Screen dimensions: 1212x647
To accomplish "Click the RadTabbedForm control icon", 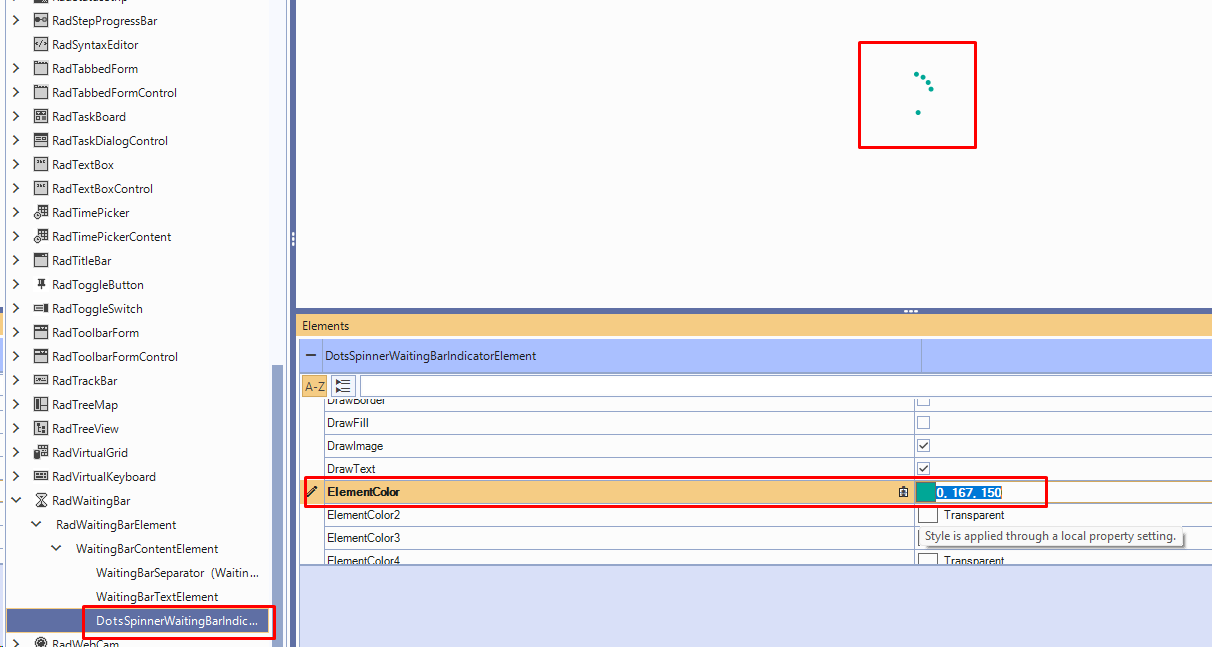I will (x=41, y=69).
